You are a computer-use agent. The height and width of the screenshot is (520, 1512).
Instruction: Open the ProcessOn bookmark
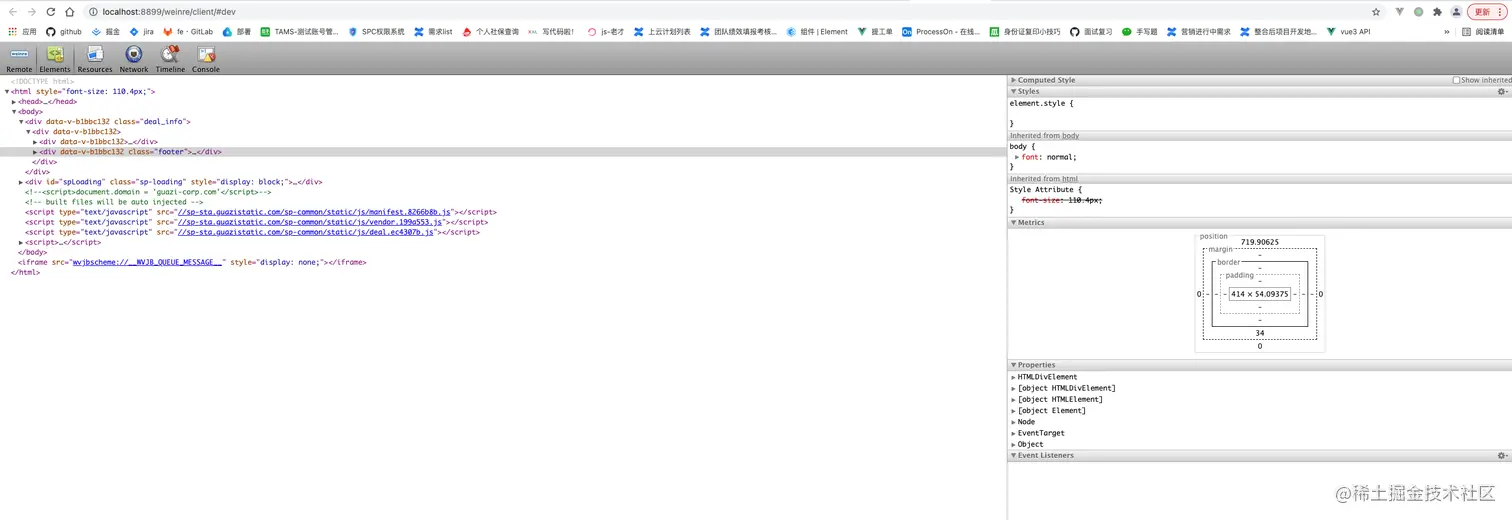[x=941, y=31]
